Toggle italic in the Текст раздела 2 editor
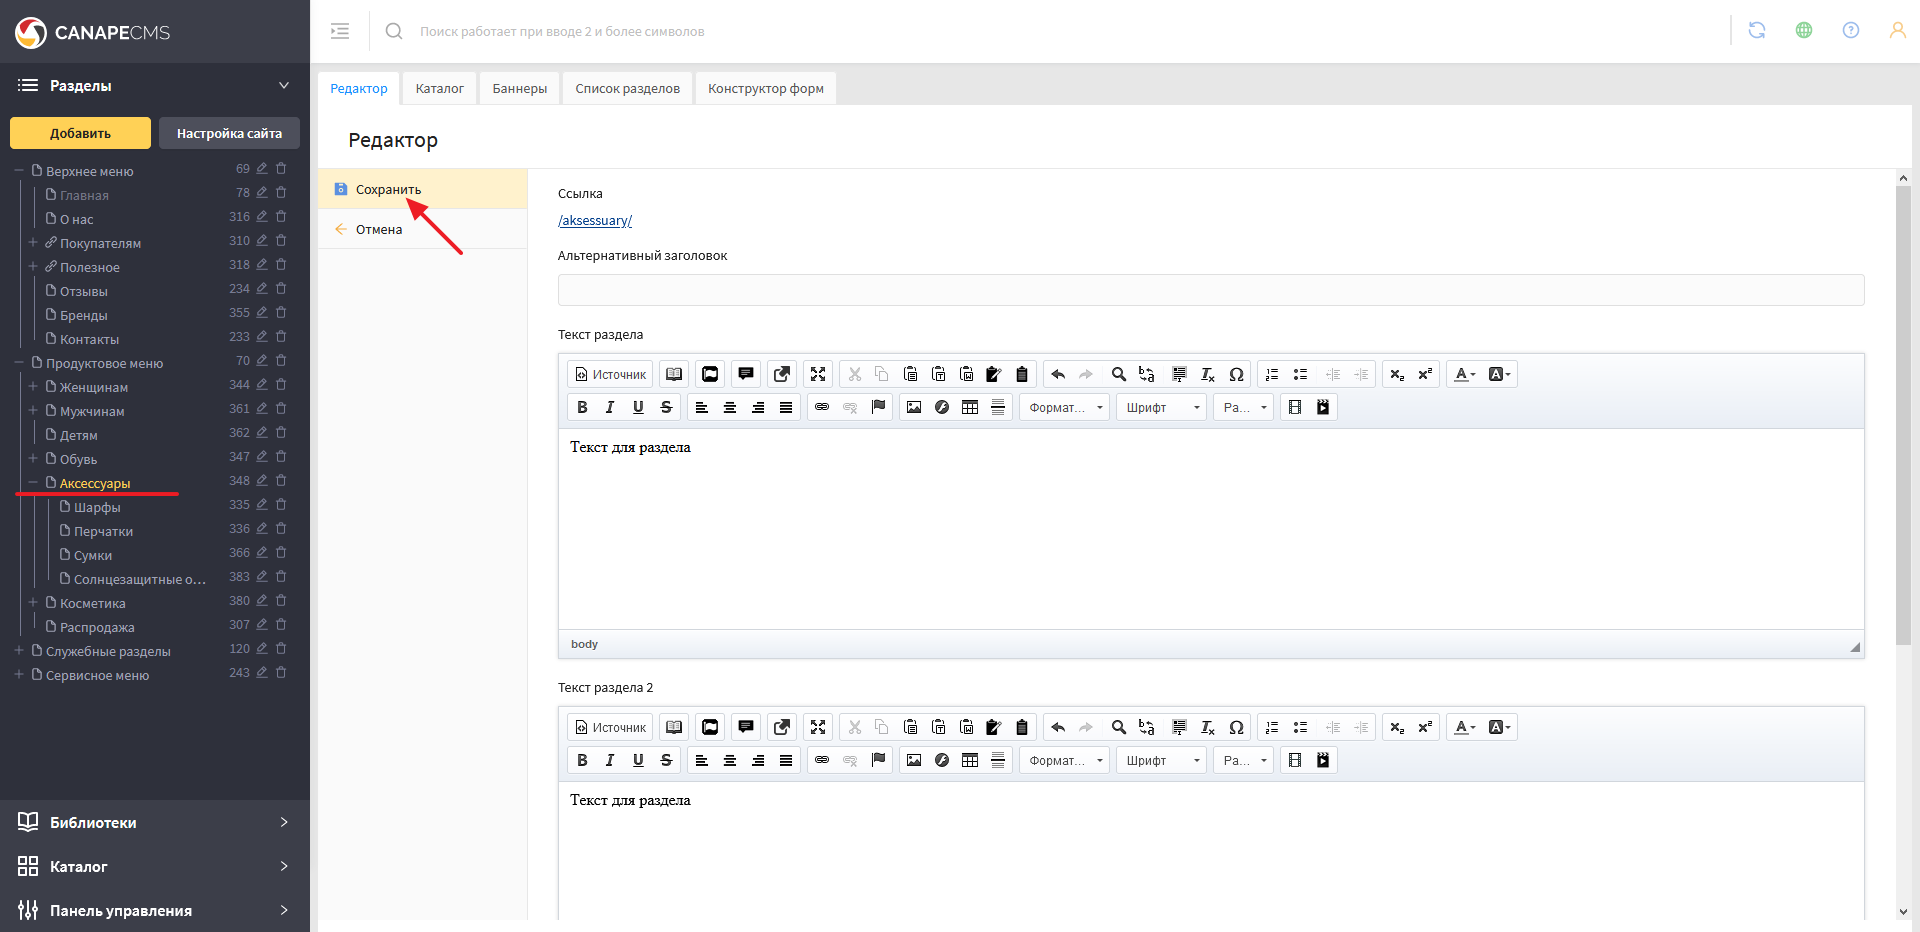Screen dimensions: 1920x932 610,760
